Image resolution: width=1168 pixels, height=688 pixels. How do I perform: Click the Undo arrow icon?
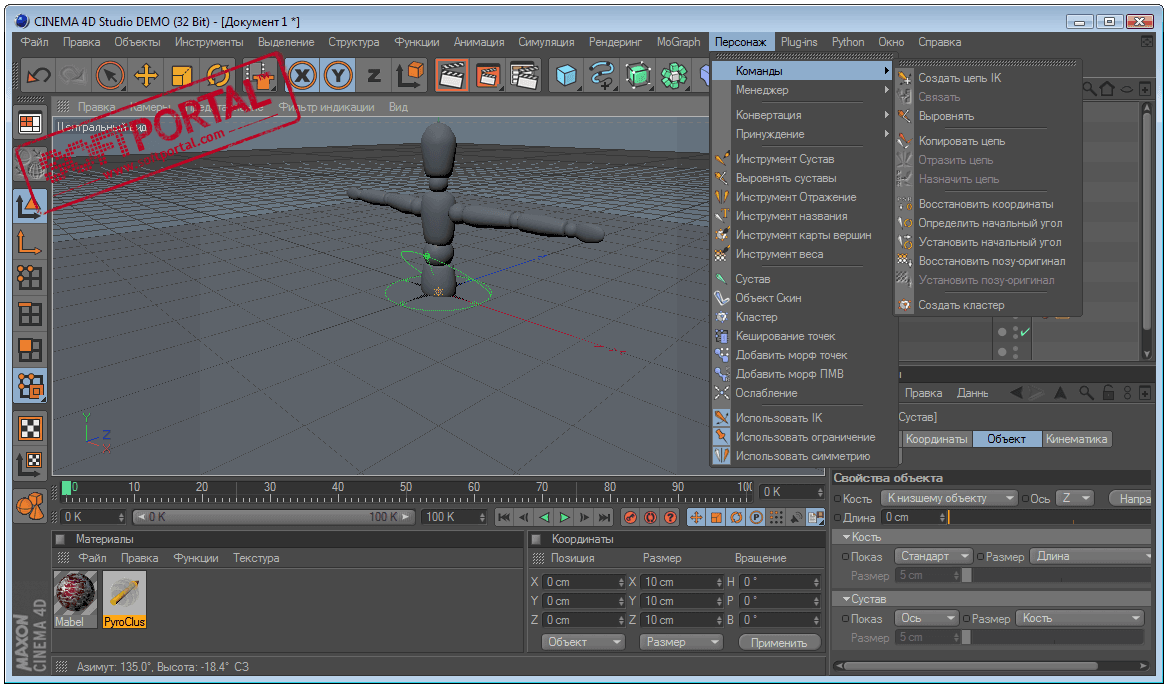coord(37,75)
